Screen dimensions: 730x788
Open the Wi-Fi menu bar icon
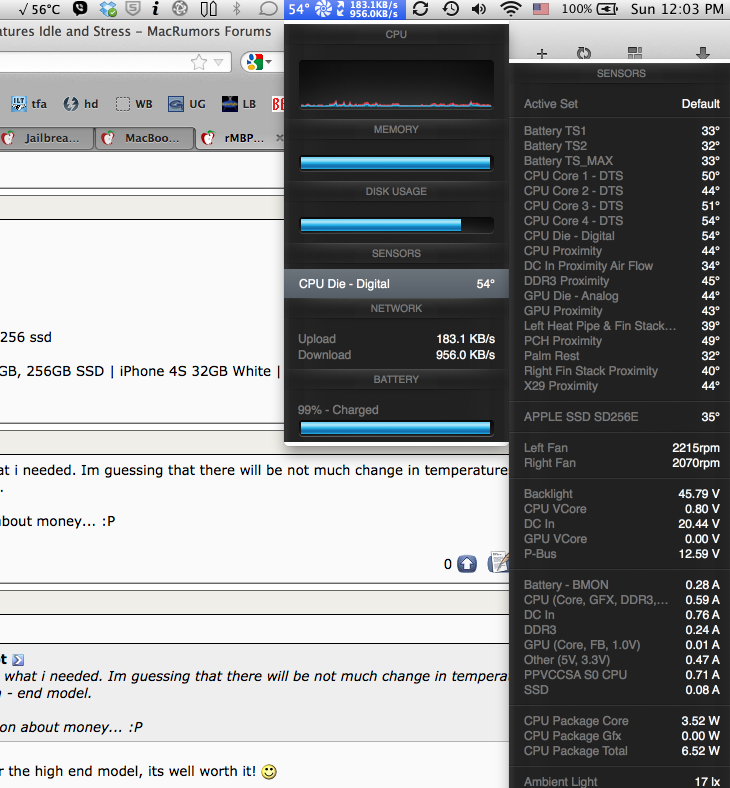511,9
